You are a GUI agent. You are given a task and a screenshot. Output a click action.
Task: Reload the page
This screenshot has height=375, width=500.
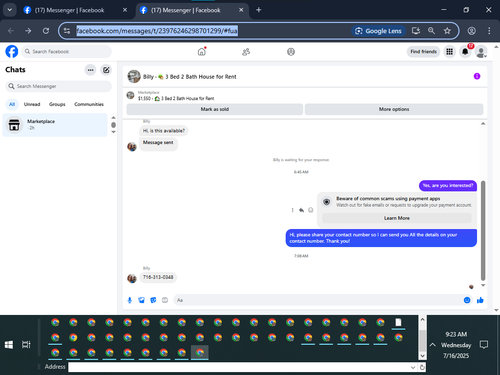(x=46, y=31)
